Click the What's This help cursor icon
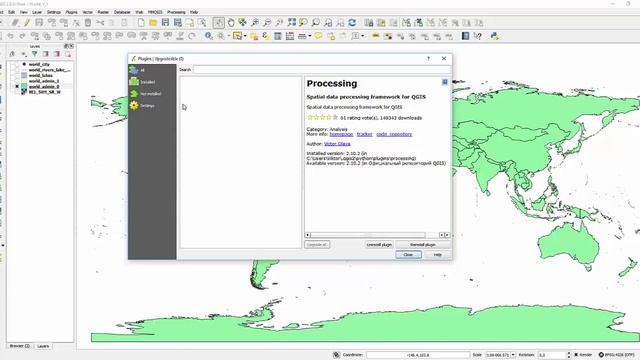Image resolution: width=640 pixels, height=360 pixels. click(x=478, y=36)
